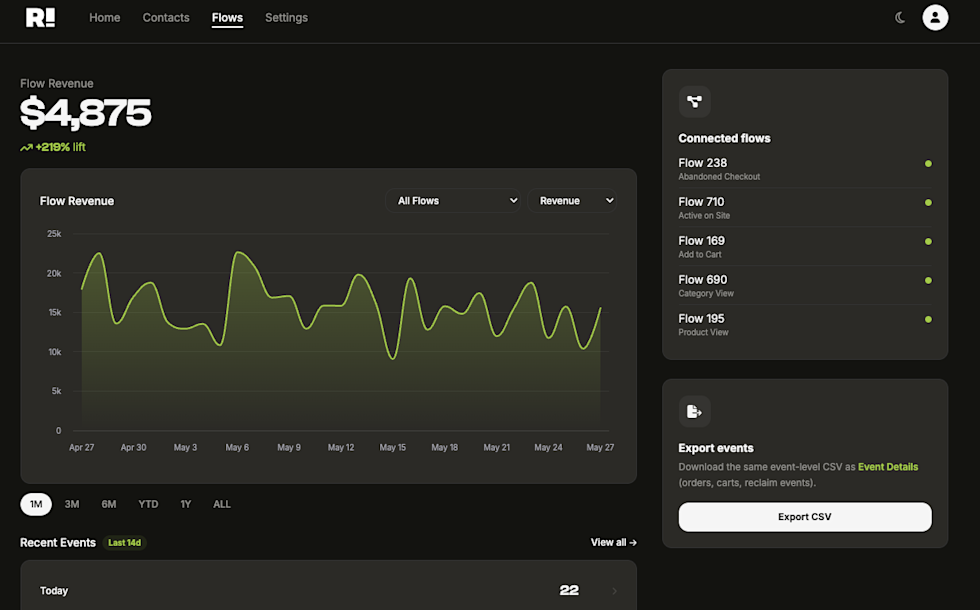Select the YTD time range
The width and height of the screenshot is (980, 610).
148,504
